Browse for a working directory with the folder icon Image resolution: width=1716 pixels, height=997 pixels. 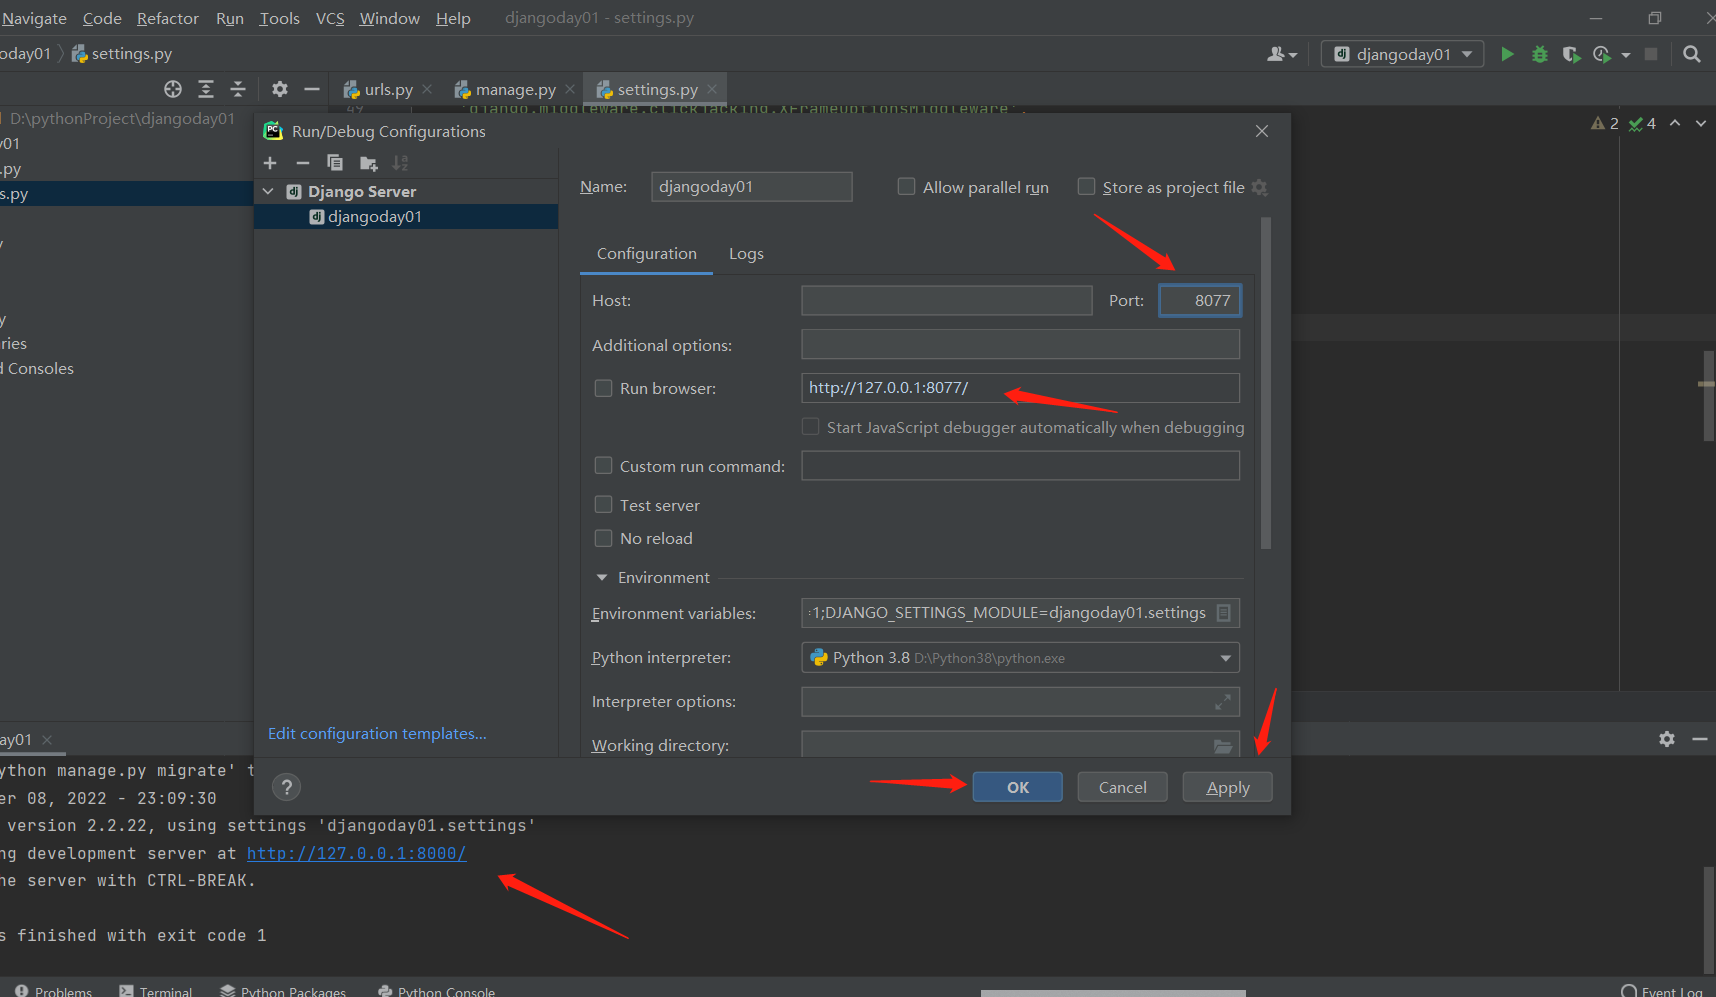click(x=1223, y=746)
